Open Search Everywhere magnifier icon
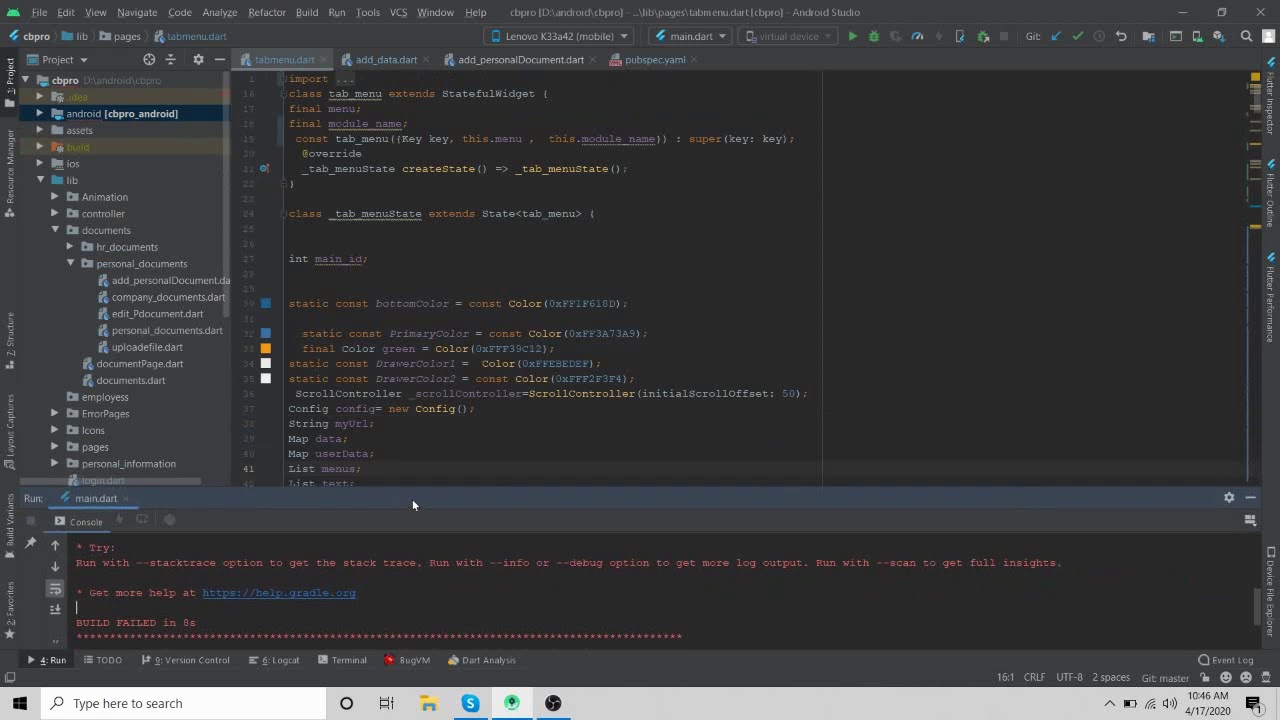Screen dimensions: 1280x720 point(1246,36)
